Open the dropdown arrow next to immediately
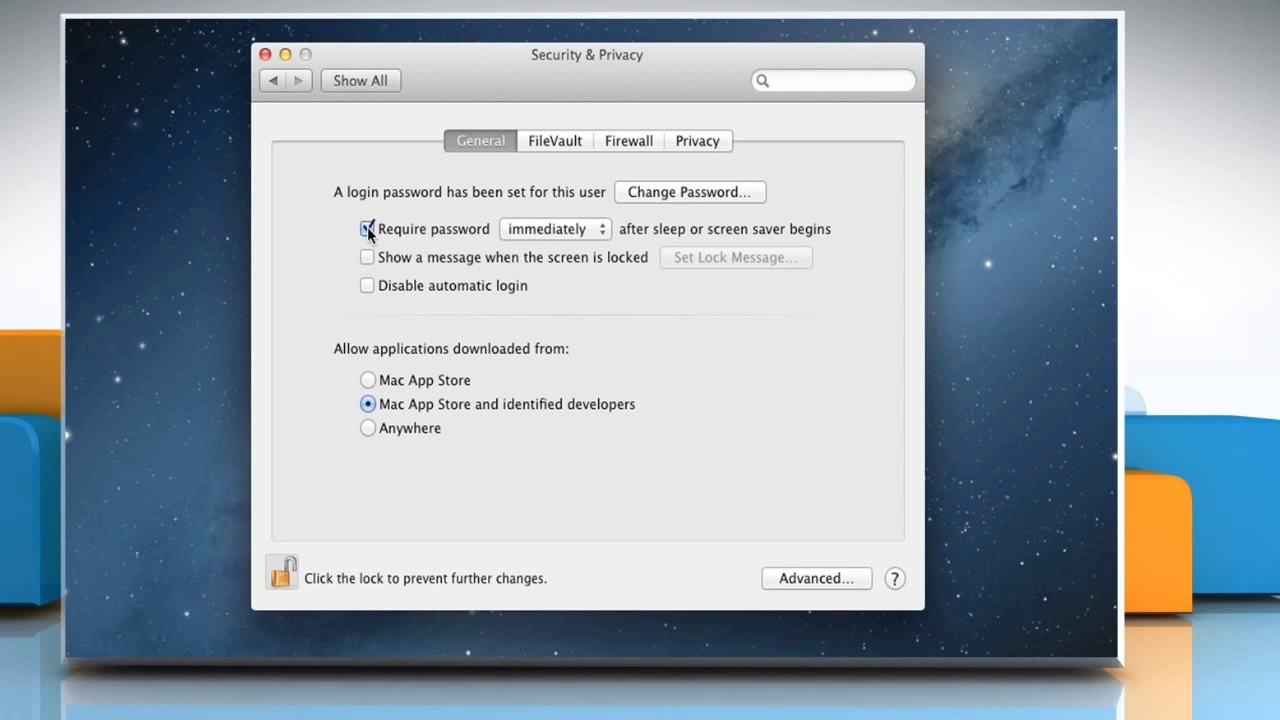The image size is (1280, 720). (601, 229)
